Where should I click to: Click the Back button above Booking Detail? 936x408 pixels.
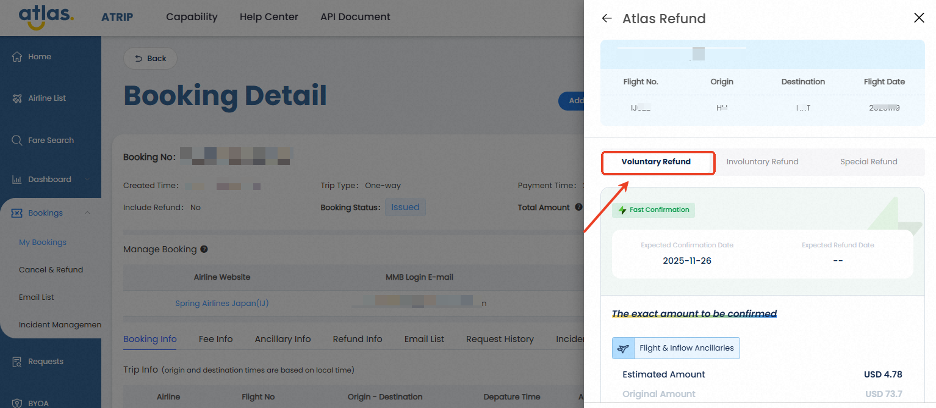(x=150, y=59)
